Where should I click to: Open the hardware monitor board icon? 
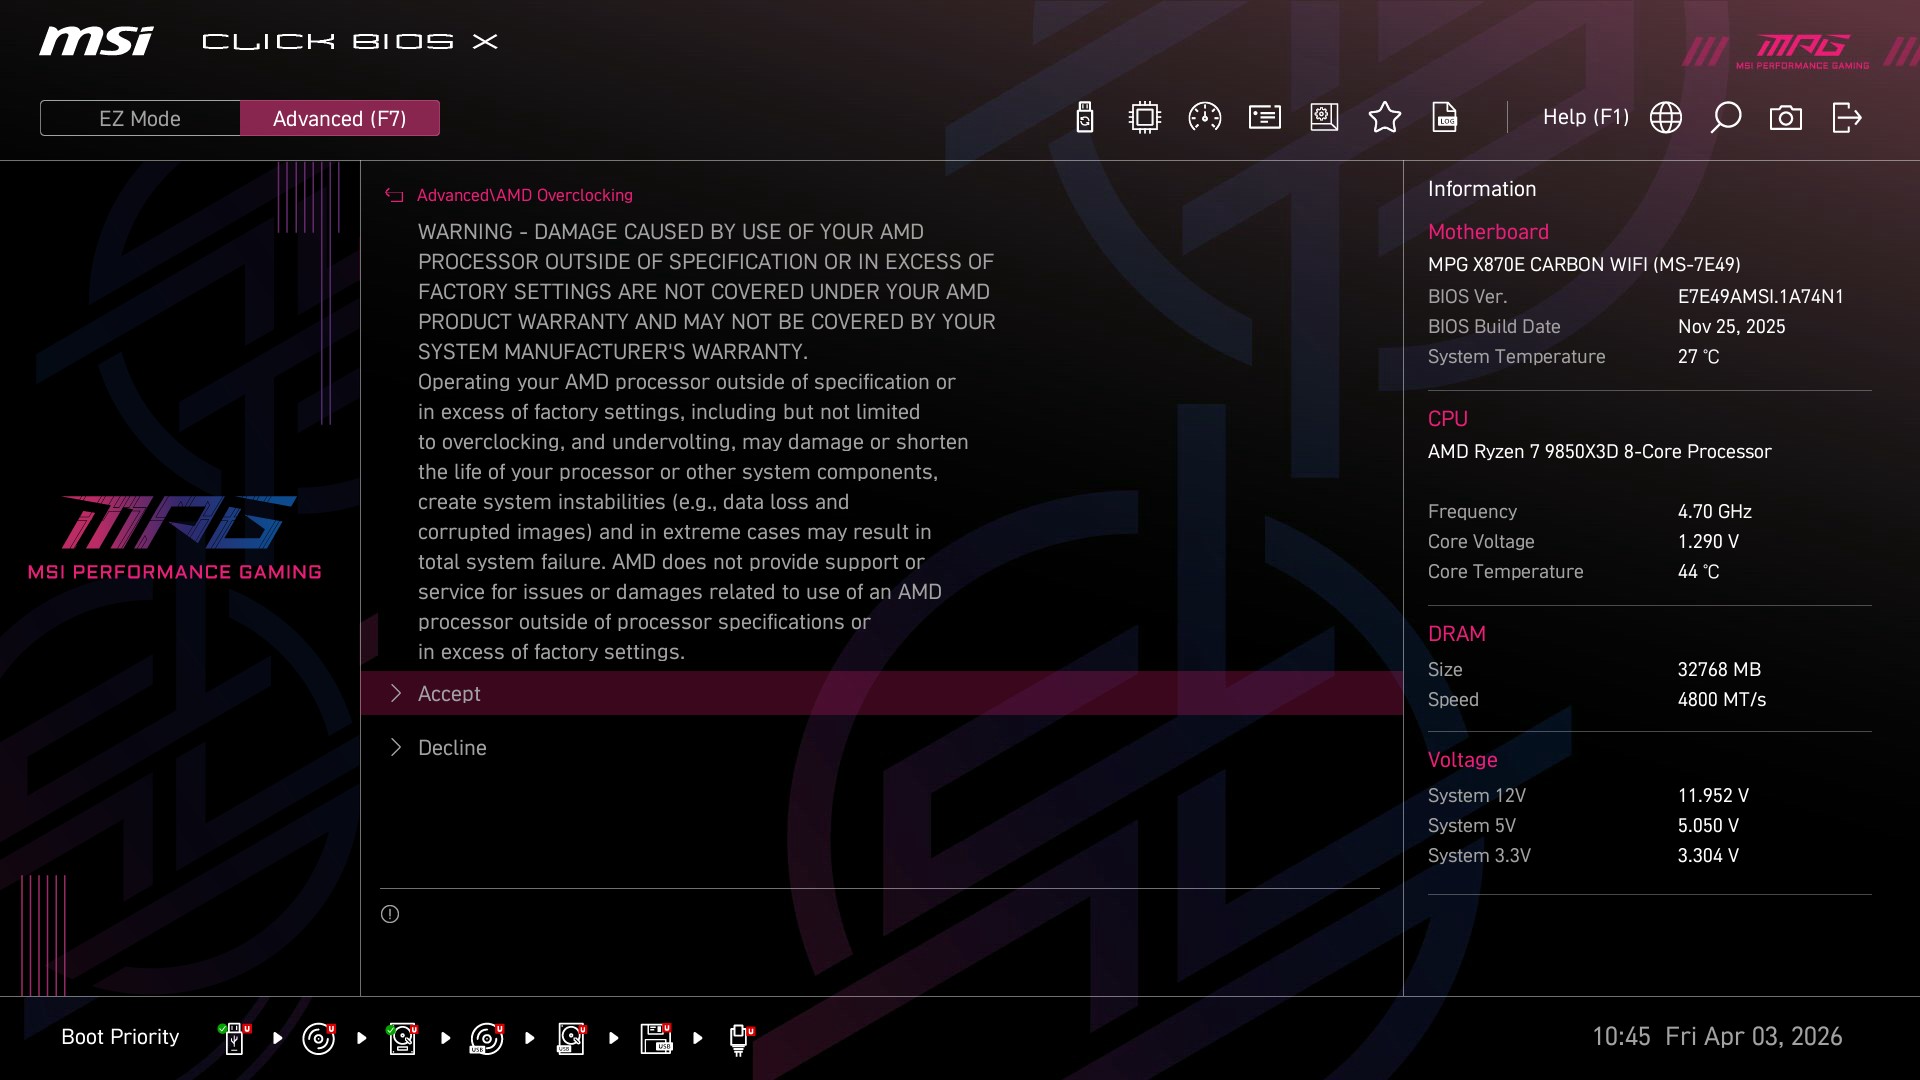point(1324,118)
